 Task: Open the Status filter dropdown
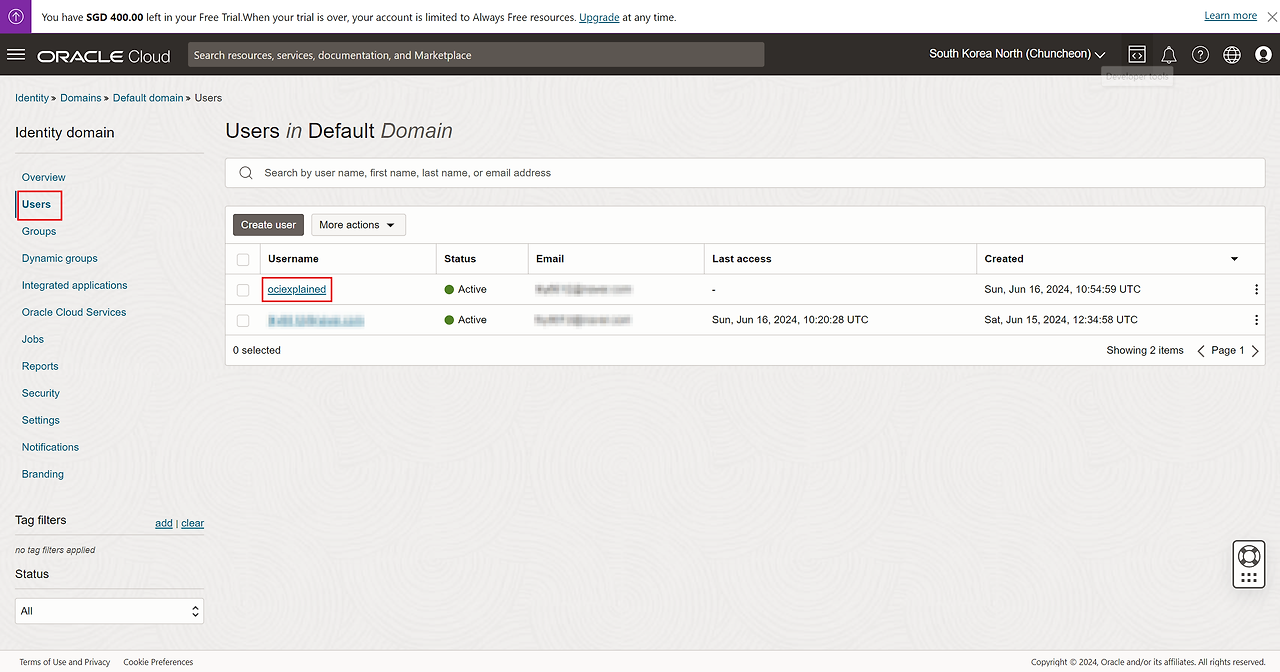109,611
